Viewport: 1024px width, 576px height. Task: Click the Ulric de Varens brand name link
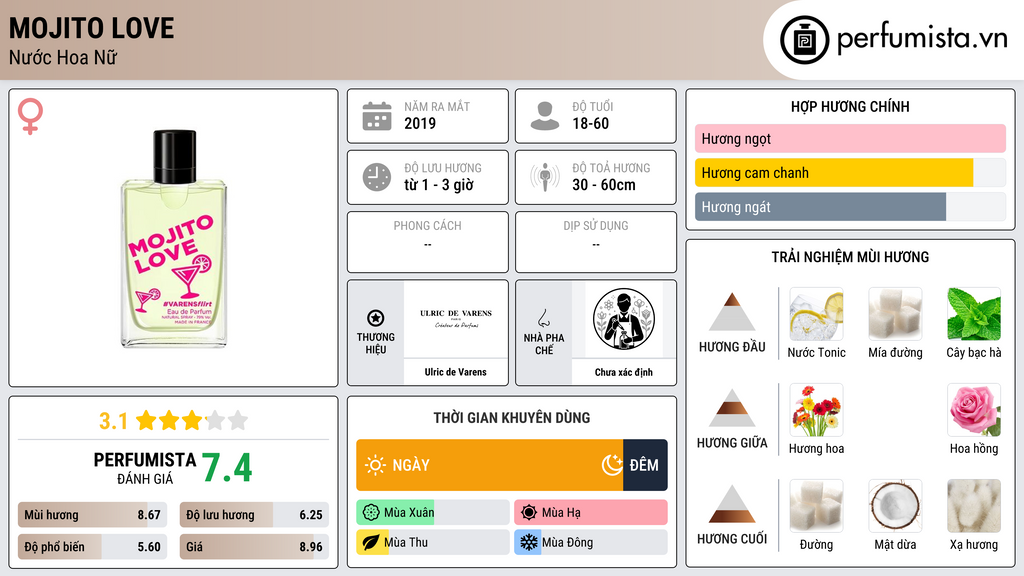click(x=456, y=372)
